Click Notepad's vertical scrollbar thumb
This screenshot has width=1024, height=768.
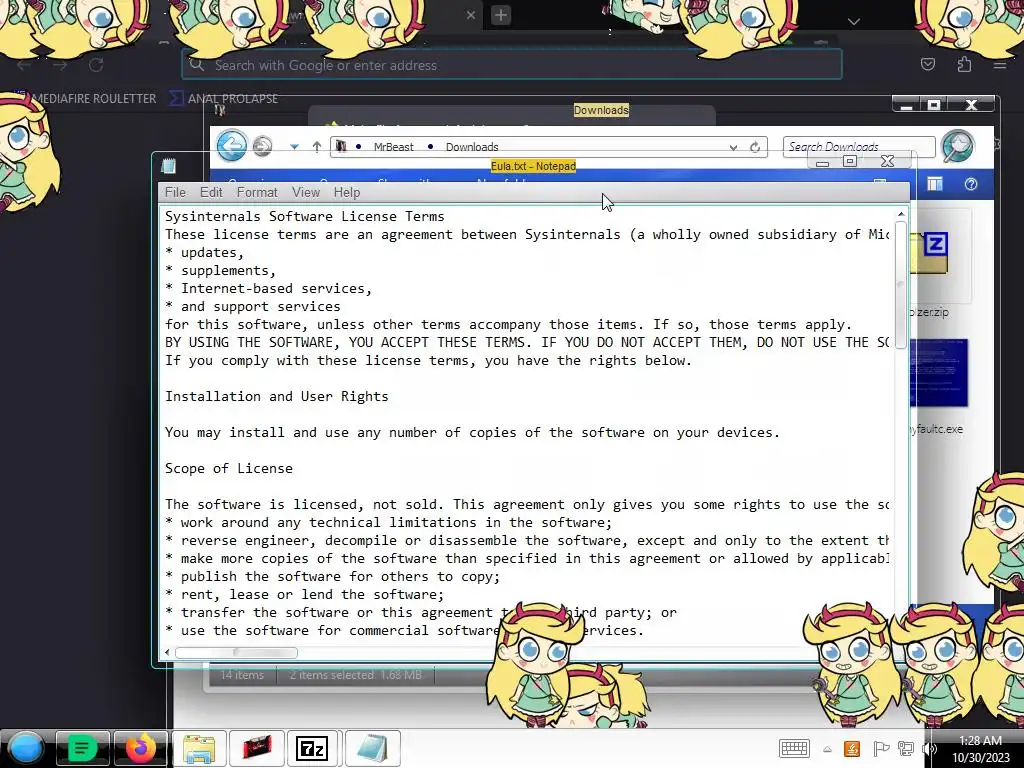point(901,285)
